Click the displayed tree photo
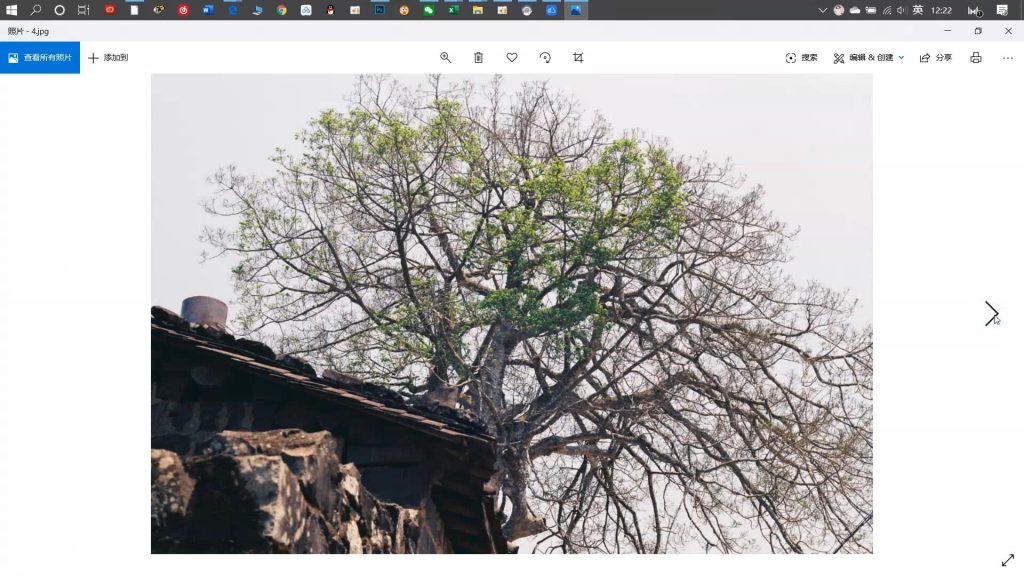This screenshot has height=576, width=1024. [511, 313]
